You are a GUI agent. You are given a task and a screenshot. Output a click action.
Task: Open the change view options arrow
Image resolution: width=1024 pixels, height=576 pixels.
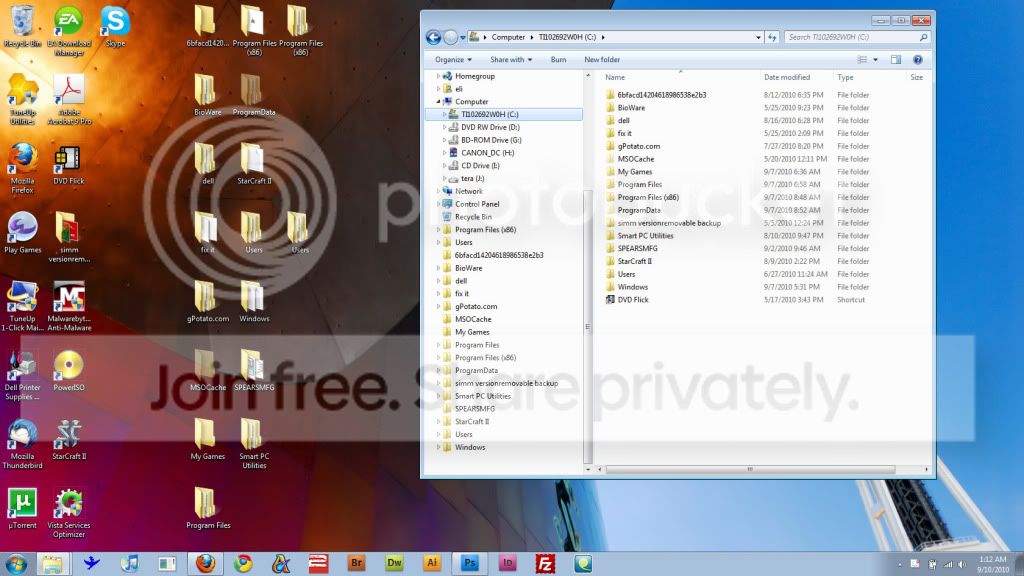pyautogui.click(x=876, y=59)
